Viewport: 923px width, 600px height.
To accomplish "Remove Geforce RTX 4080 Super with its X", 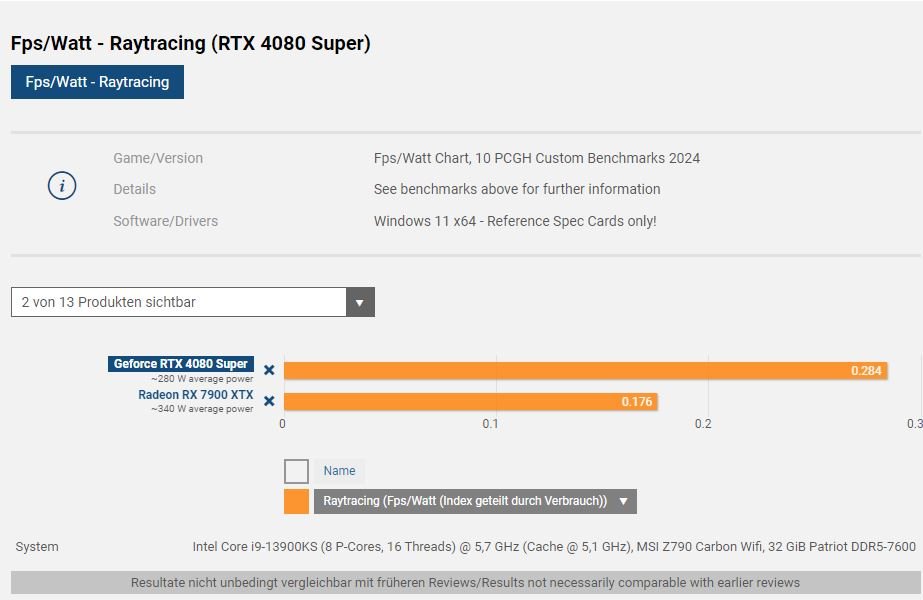I will pos(269,370).
